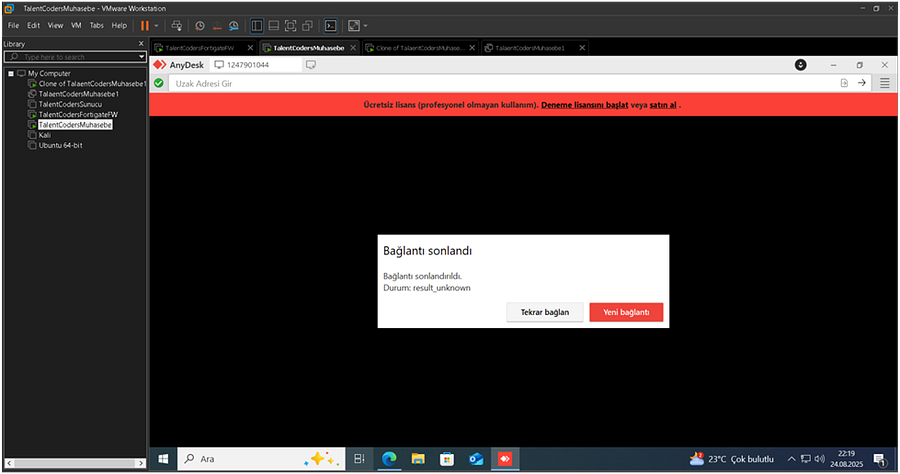Click the full screen mode icon in VMware toolbar
The image size is (900, 474).
coord(290,26)
